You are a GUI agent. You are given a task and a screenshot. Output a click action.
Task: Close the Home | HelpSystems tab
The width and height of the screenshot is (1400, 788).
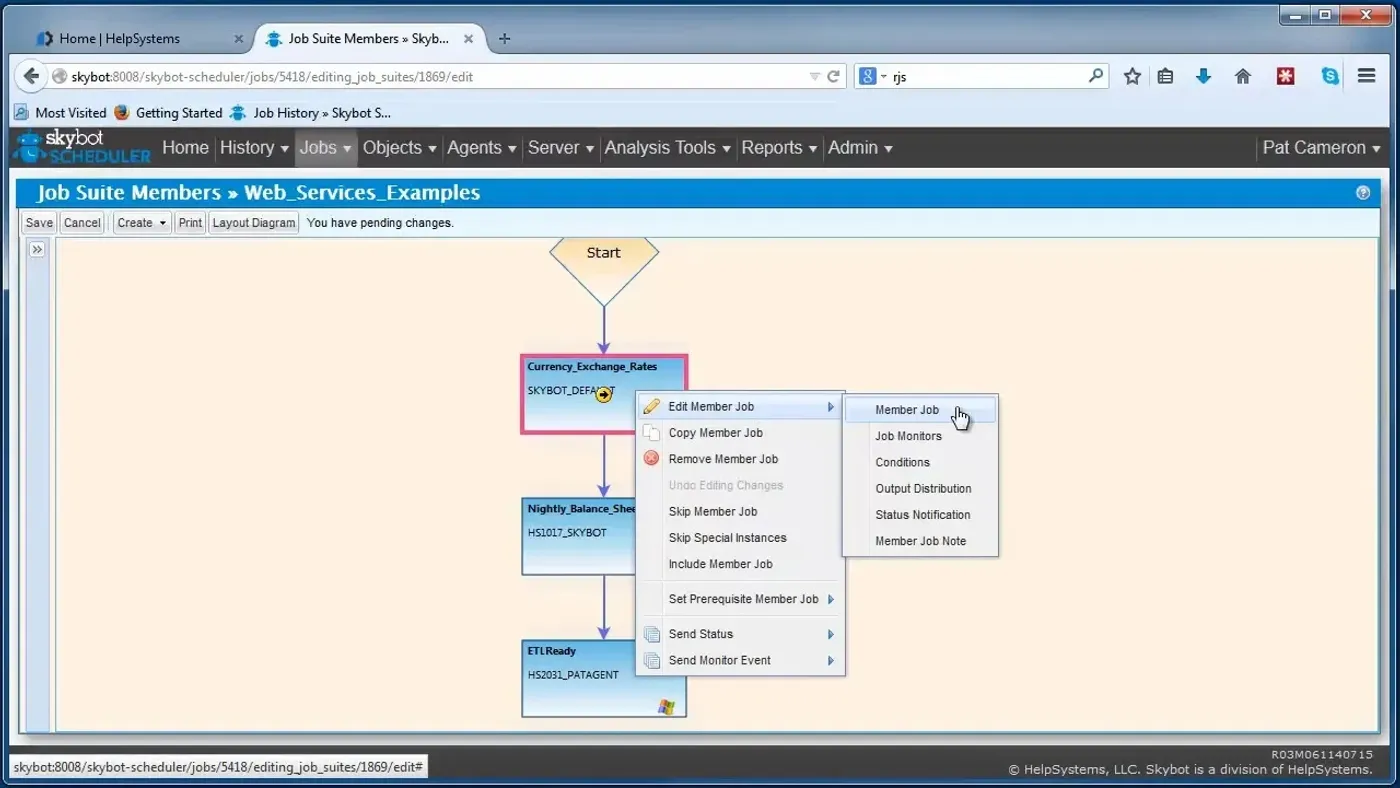[x=238, y=39]
